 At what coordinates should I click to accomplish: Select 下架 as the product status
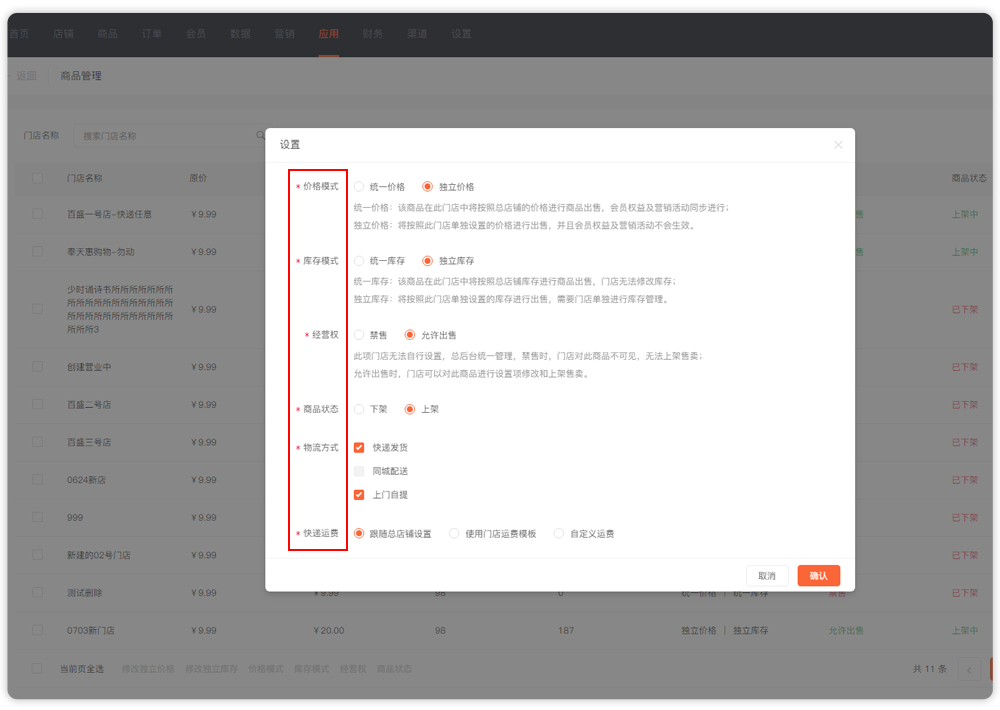click(x=359, y=409)
